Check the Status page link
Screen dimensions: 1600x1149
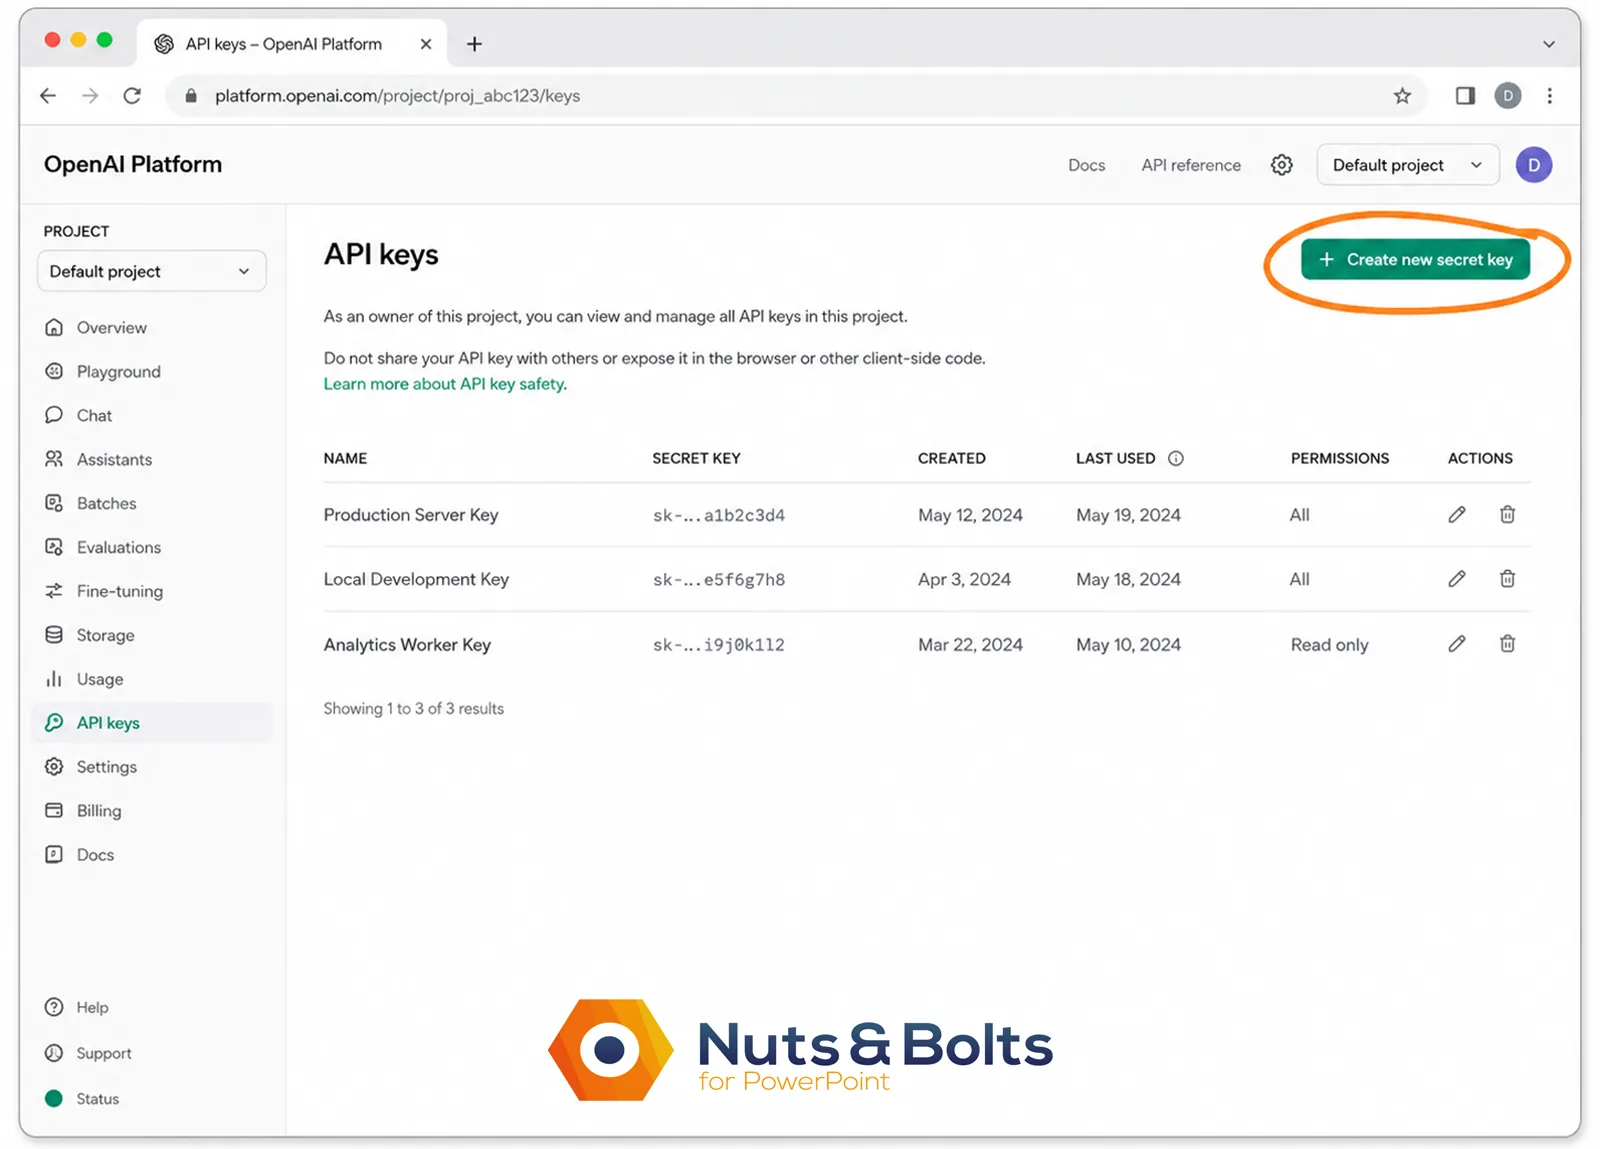[x=82, y=1099]
